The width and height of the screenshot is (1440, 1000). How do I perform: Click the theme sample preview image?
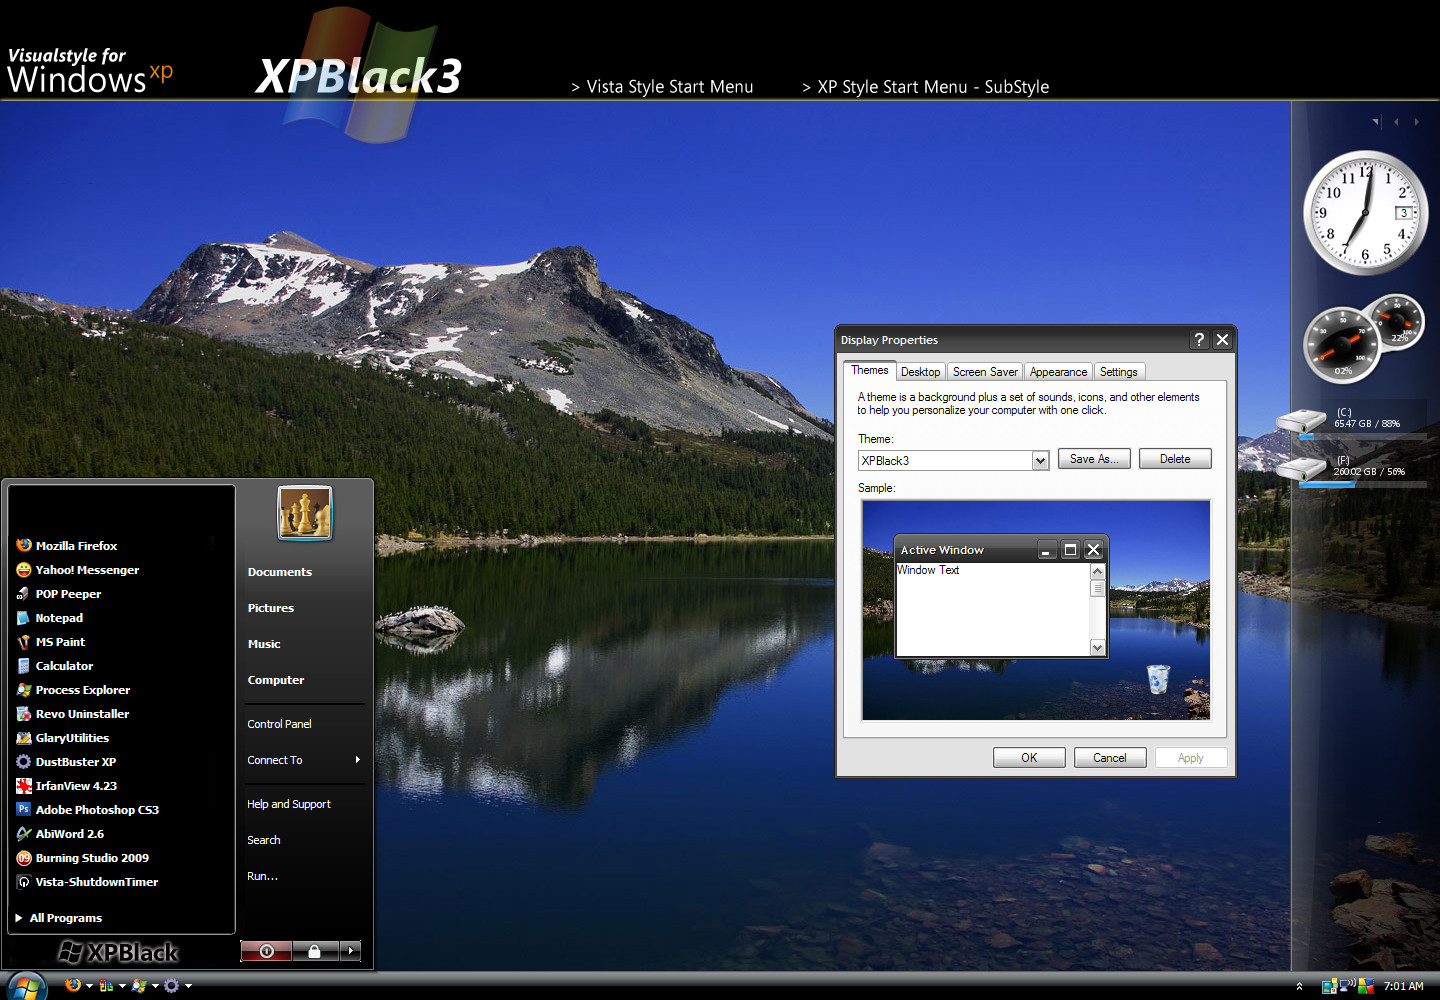pyautogui.click(x=1036, y=610)
